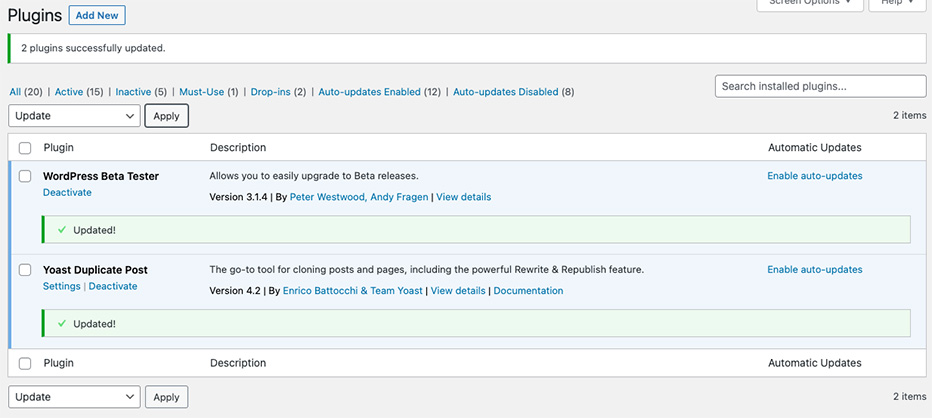
Task: Click the Yoast Duplicate Post plugin name
Action: point(95,270)
